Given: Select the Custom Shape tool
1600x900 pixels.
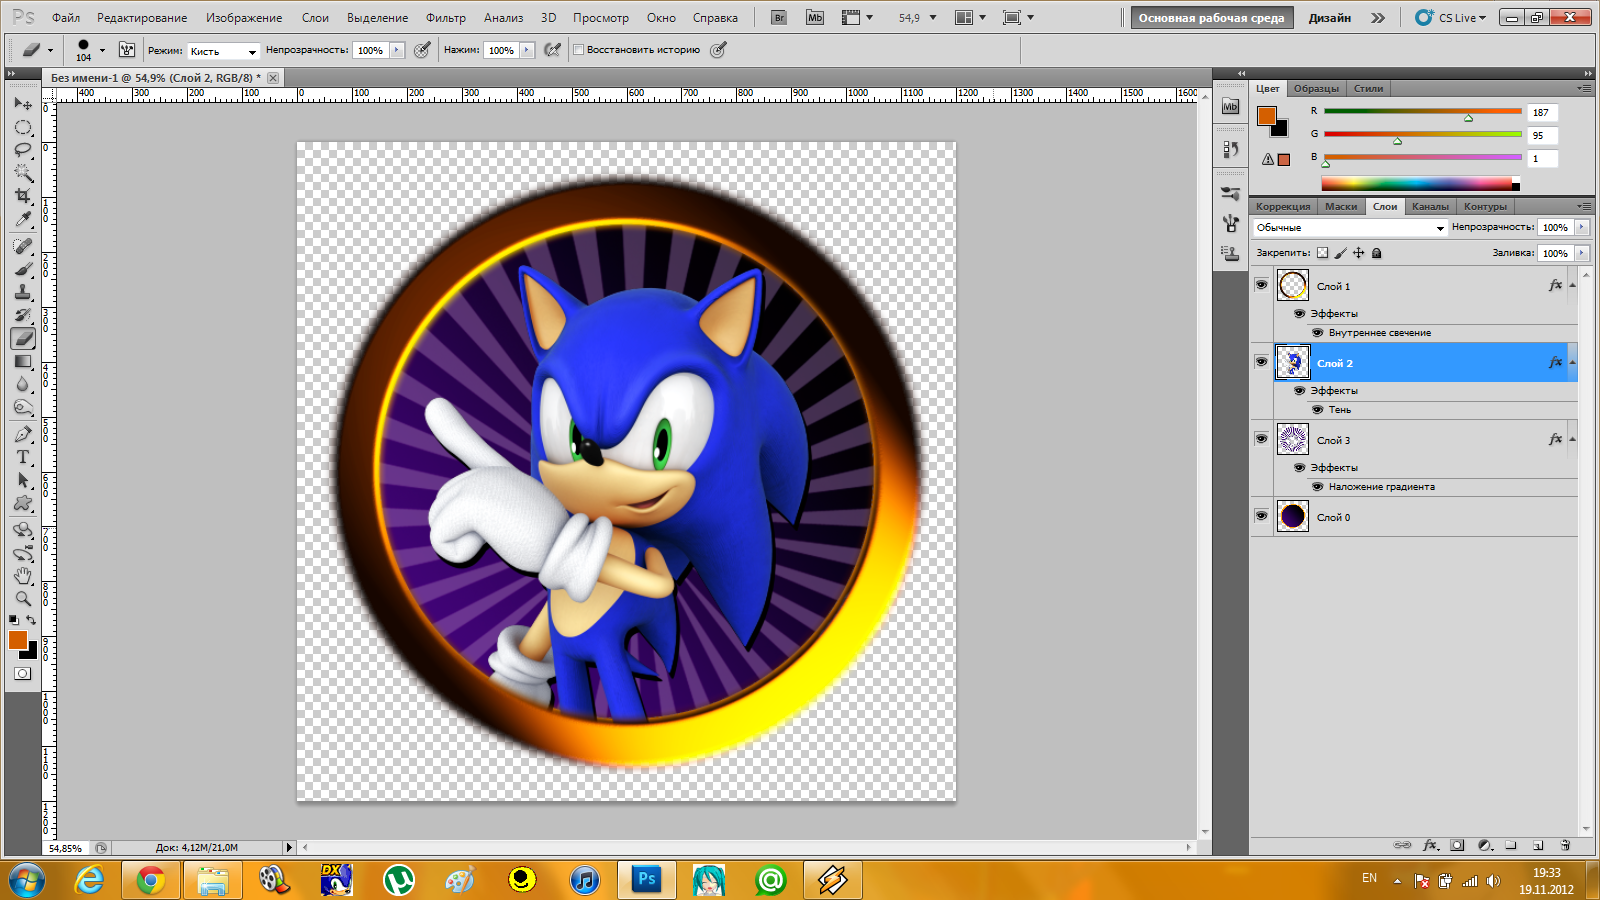Looking at the screenshot, I should tap(23, 503).
